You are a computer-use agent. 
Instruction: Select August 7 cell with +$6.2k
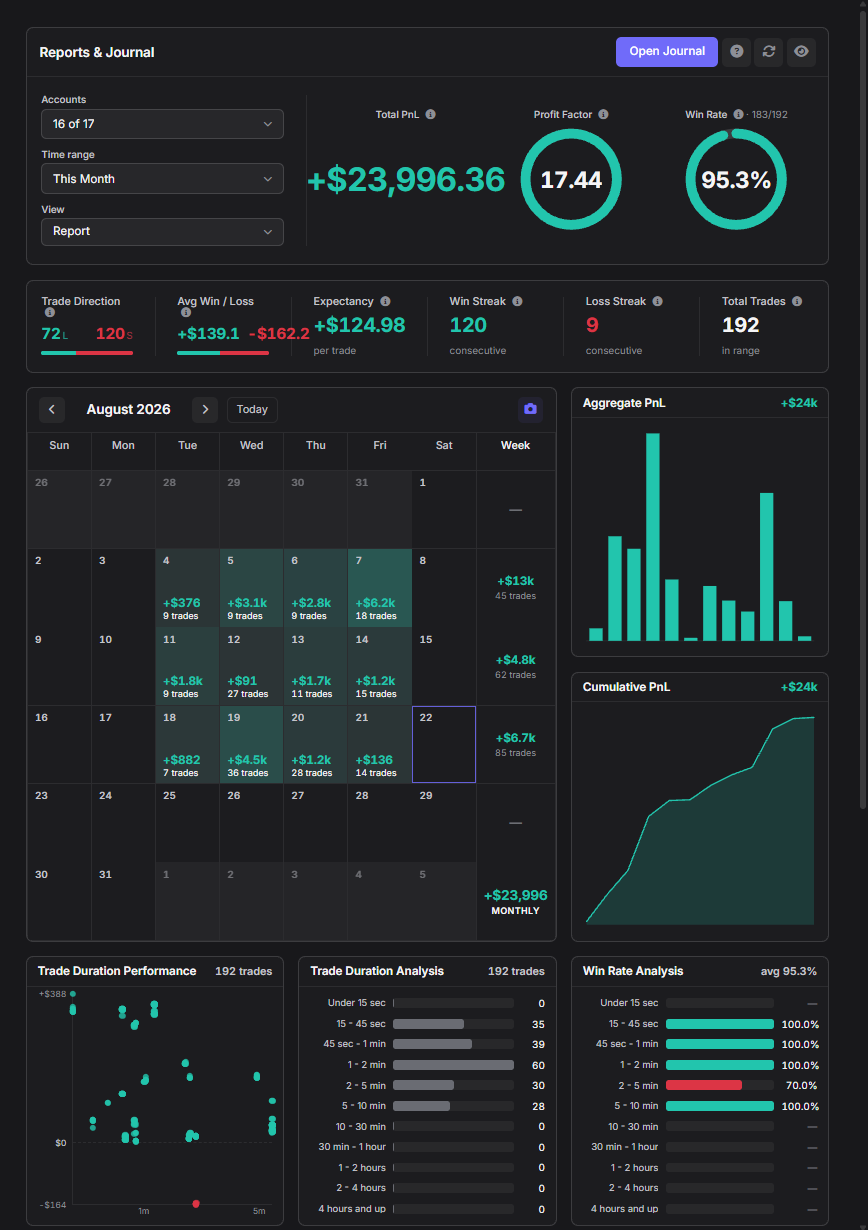tap(379, 588)
